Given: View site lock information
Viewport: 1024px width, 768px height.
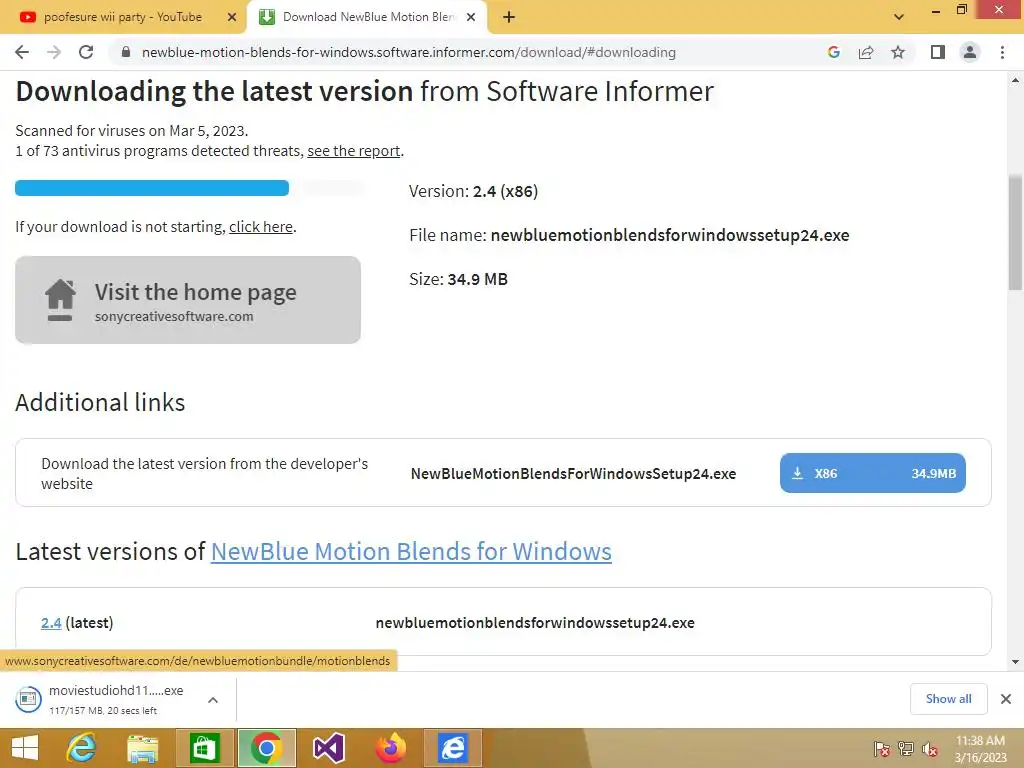Looking at the screenshot, I should [126, 52].
